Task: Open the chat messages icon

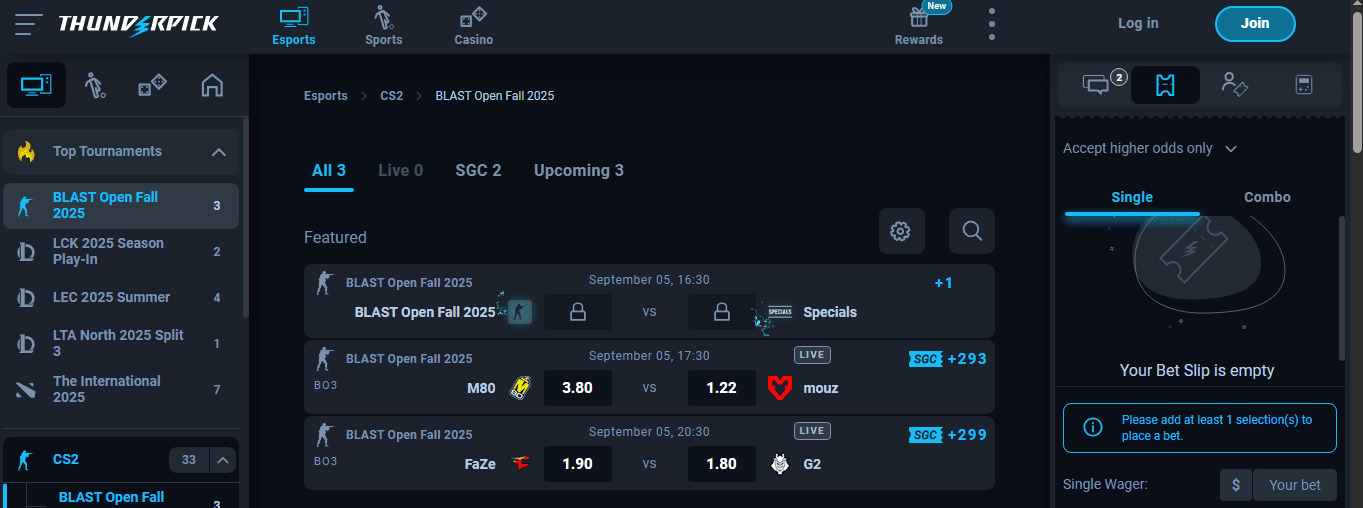Action: click(1097, 85)
